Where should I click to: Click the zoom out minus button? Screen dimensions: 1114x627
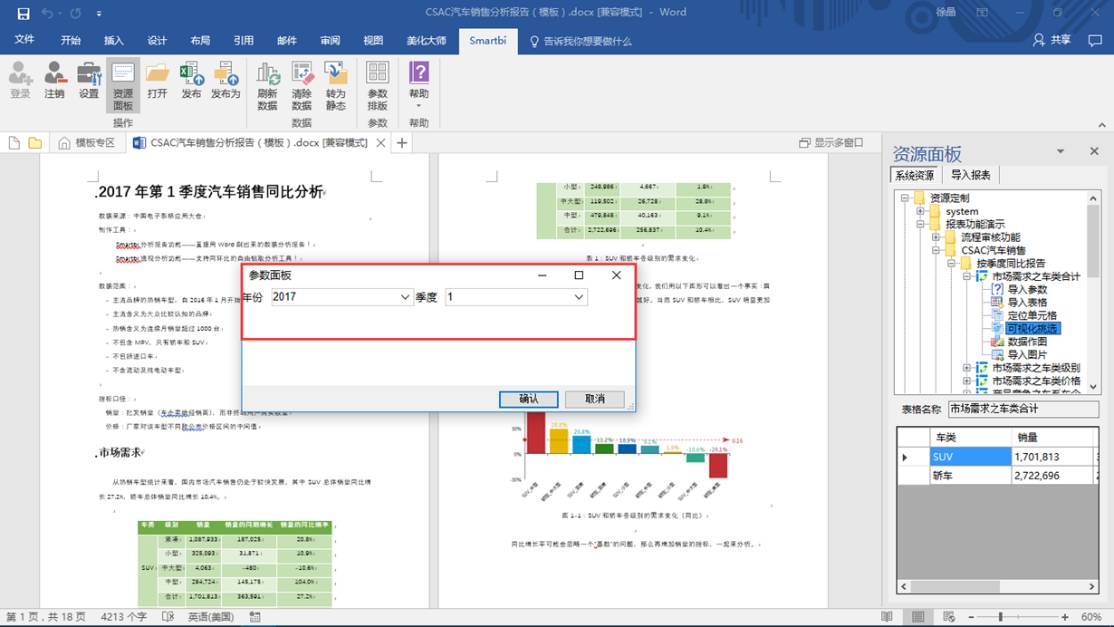[x=971, y=616]
